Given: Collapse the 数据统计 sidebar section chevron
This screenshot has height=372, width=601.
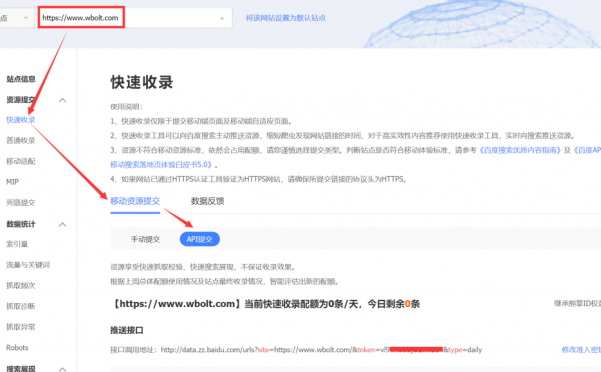Looking at the screenshot, I should pos(62,224).
